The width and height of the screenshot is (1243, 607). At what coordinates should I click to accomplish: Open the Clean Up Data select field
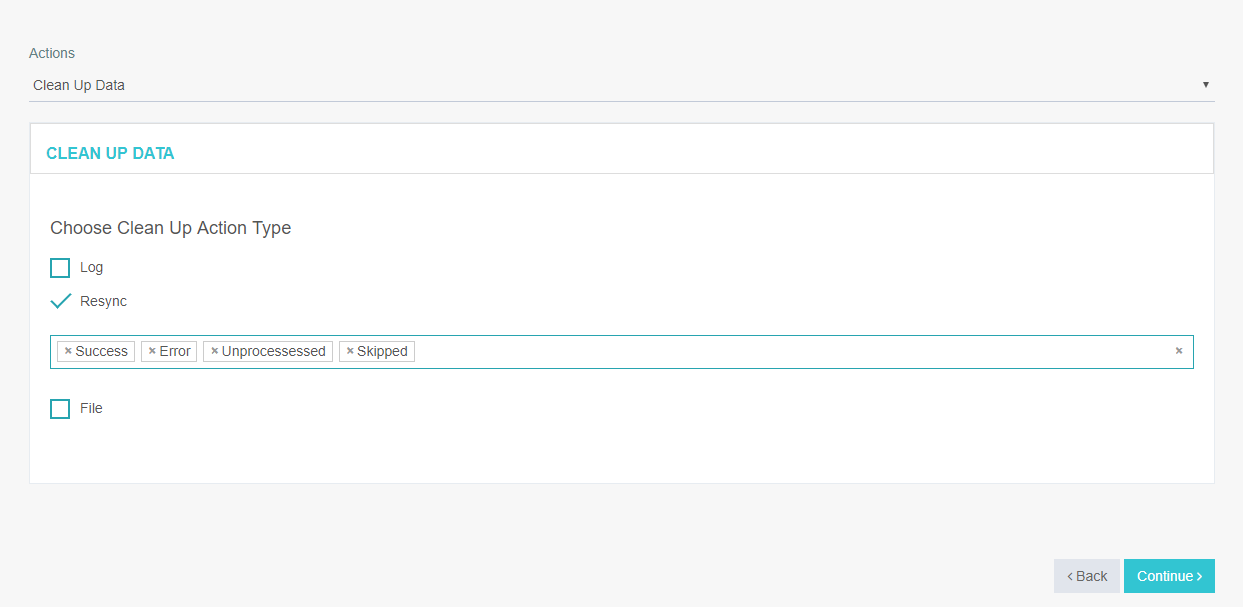coord(600,85)
